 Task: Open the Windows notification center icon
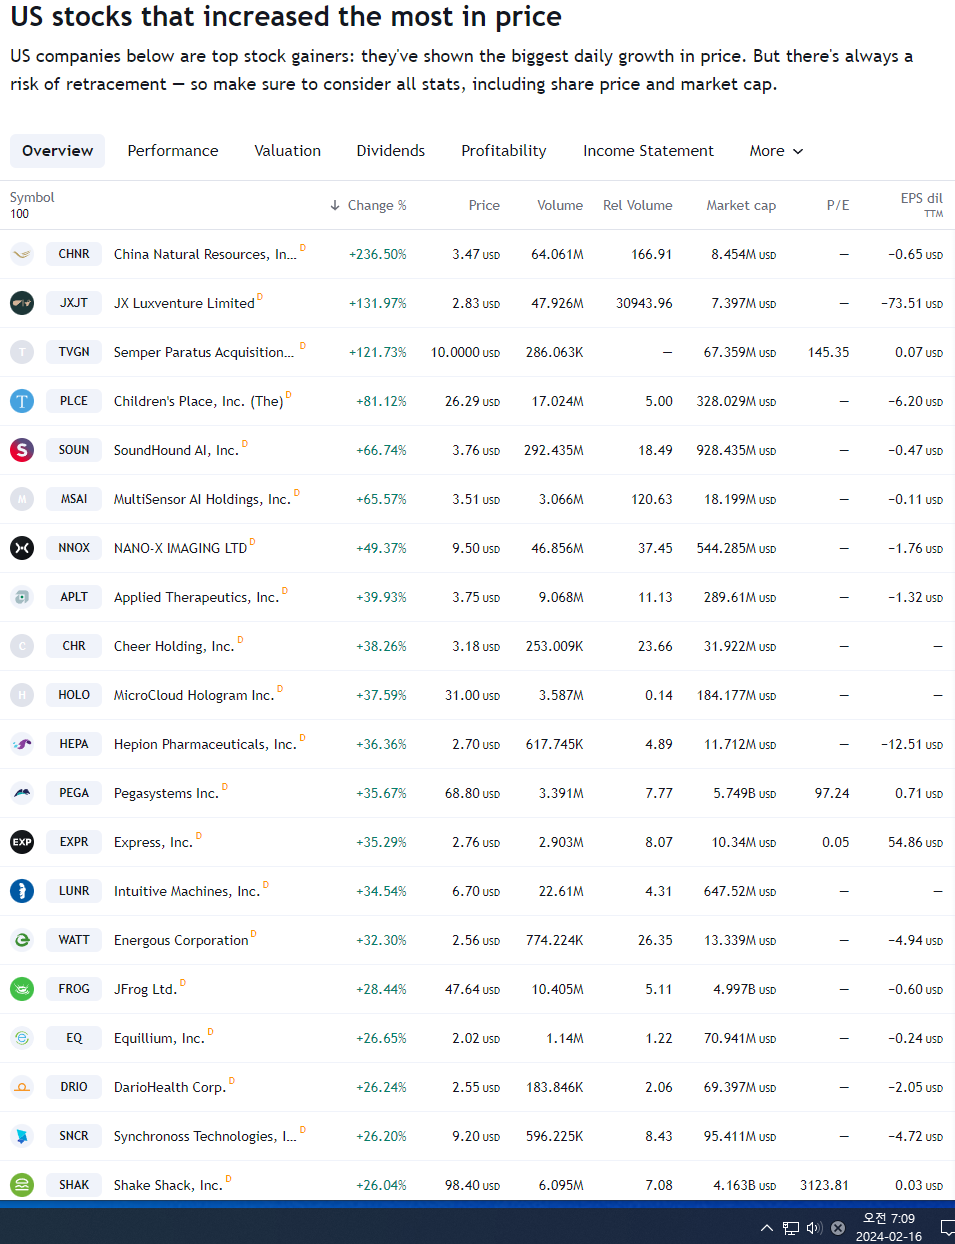tap(946, 1228)
